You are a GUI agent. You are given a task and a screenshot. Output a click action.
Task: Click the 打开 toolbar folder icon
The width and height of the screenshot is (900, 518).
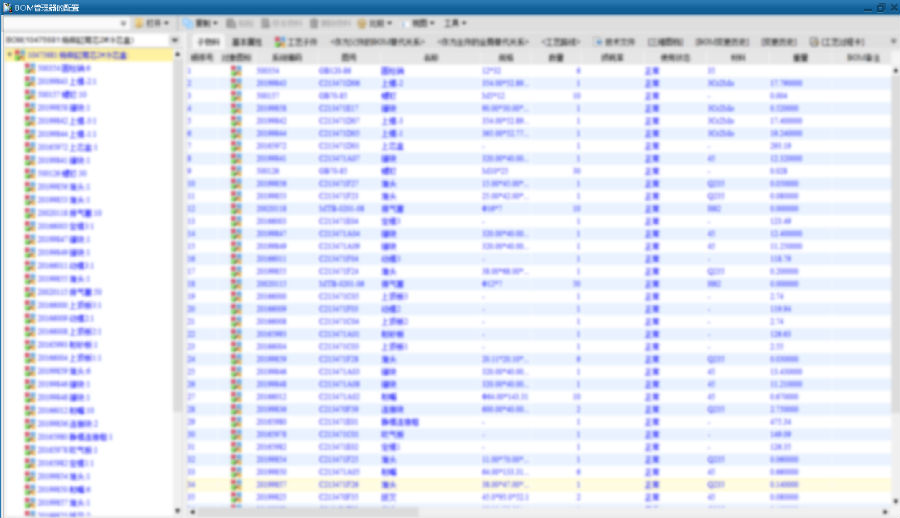click(x=138, y=23)
